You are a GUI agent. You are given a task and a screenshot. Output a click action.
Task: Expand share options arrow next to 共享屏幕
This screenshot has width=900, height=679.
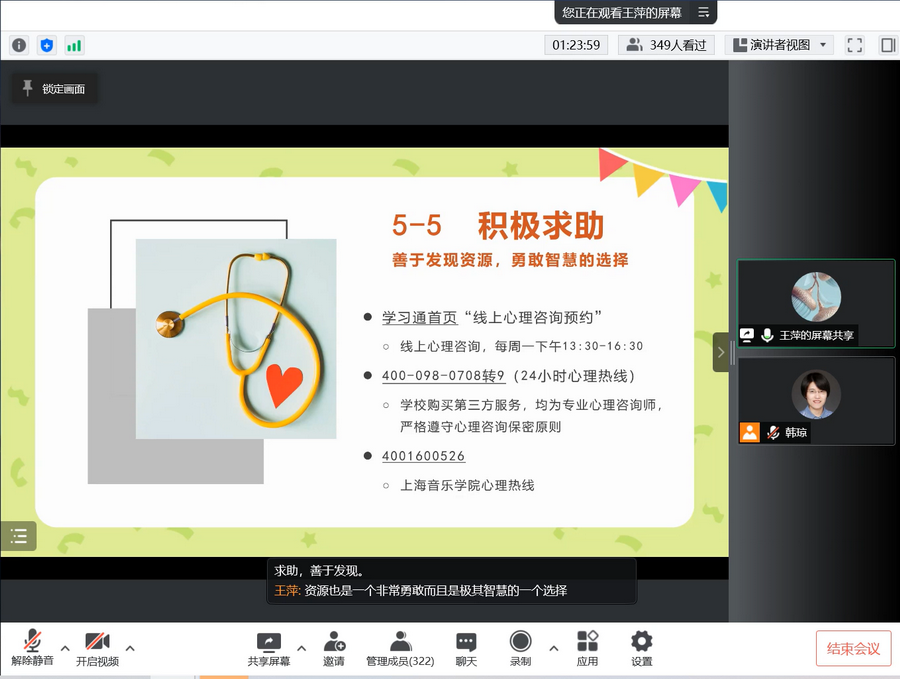click(x=301, y=648)
